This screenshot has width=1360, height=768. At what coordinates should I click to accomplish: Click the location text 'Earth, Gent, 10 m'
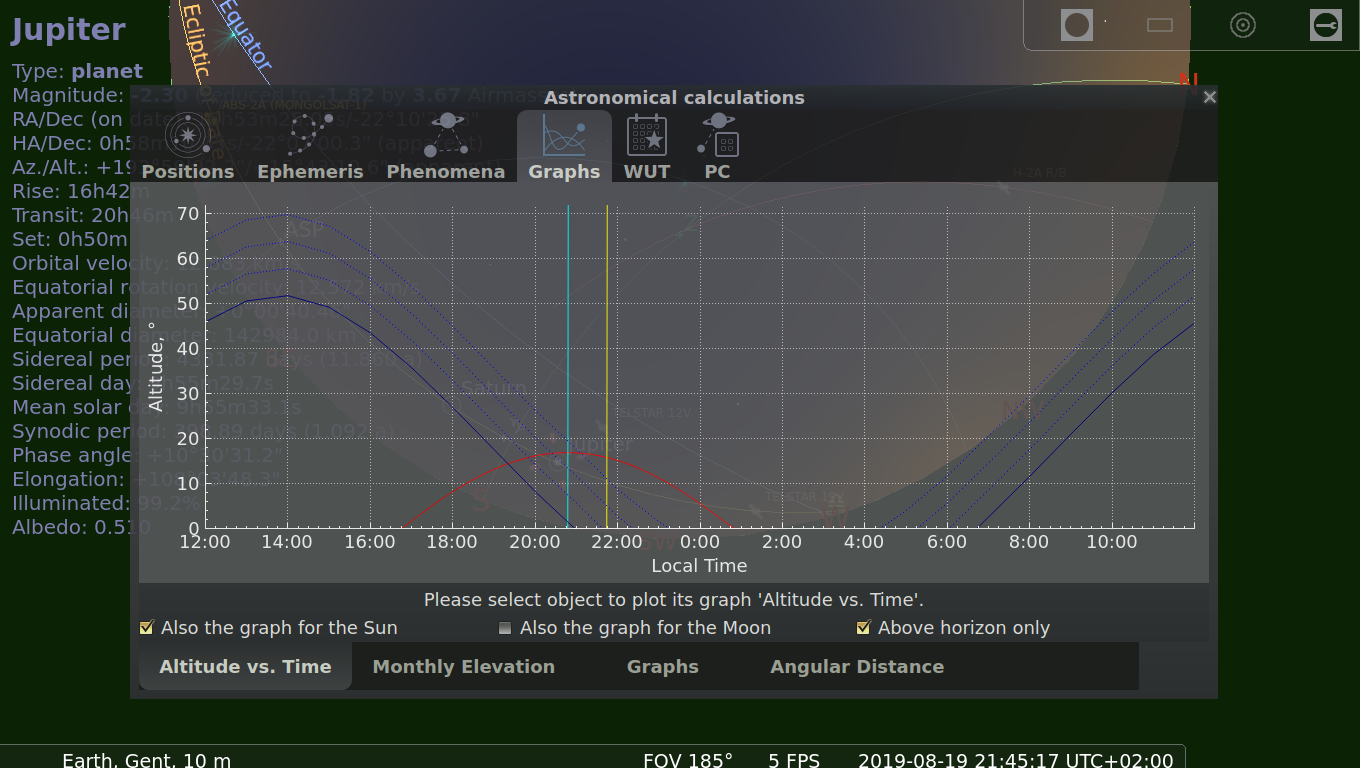coord(146,759)
